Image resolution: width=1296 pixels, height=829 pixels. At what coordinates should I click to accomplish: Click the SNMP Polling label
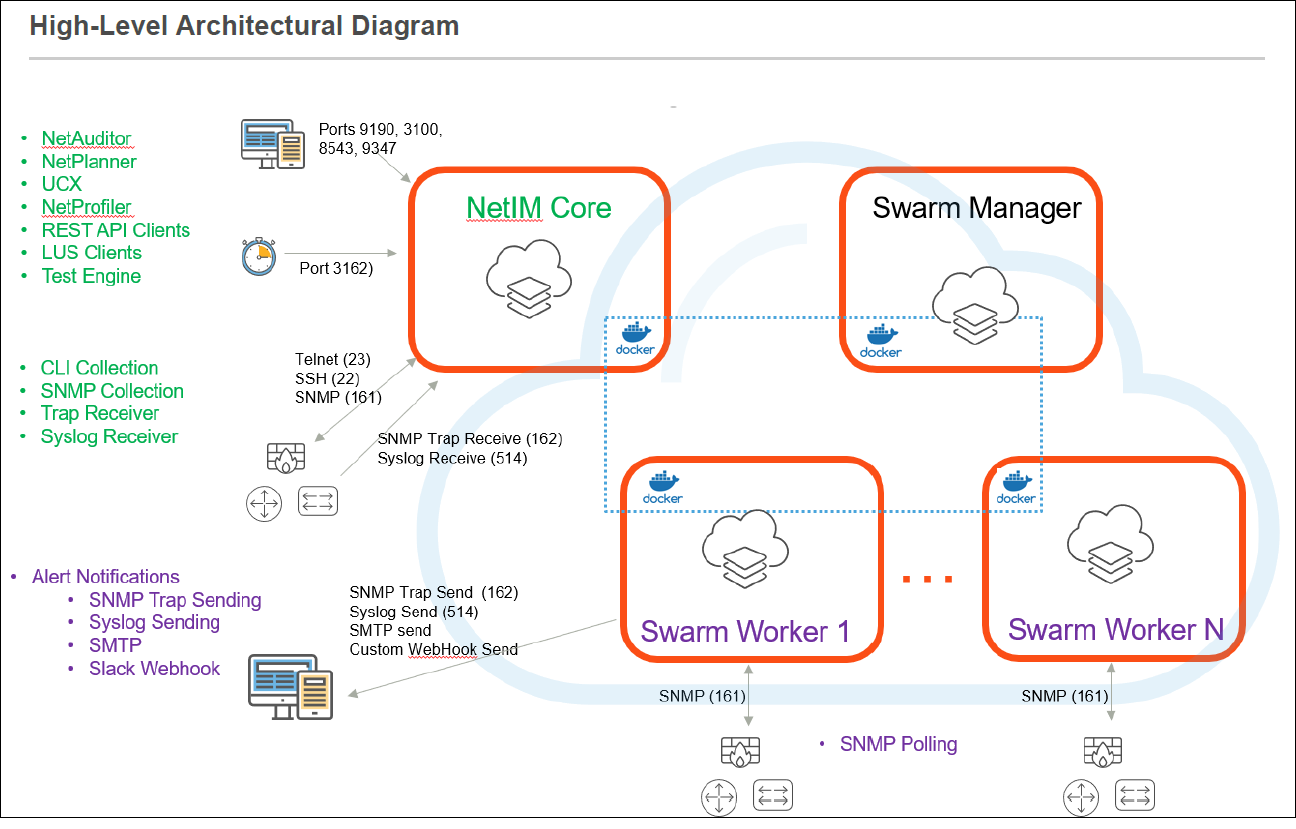898,744
